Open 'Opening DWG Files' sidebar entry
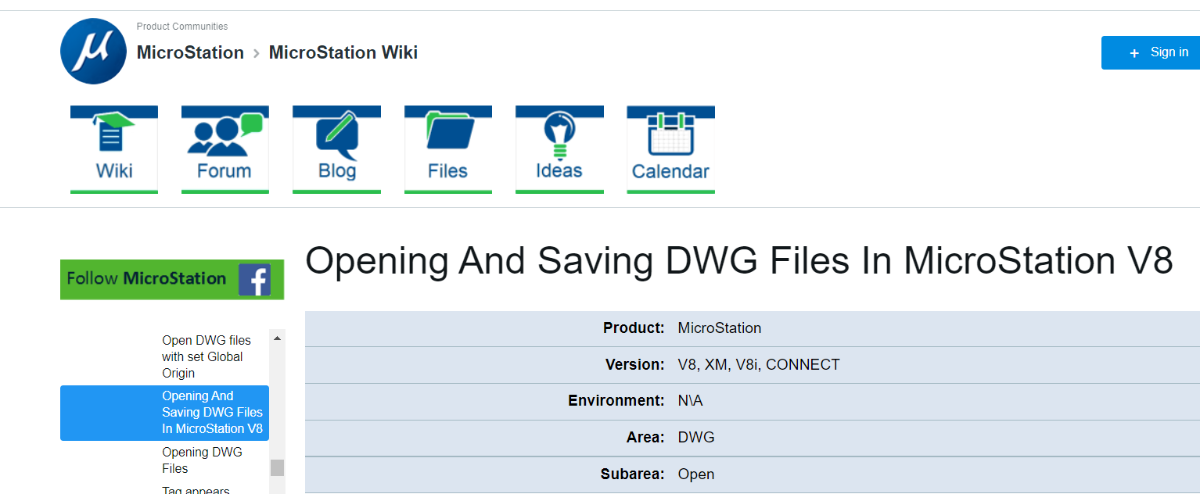The width and height of the screenshot is (1200, 494). tap(202, 460)
